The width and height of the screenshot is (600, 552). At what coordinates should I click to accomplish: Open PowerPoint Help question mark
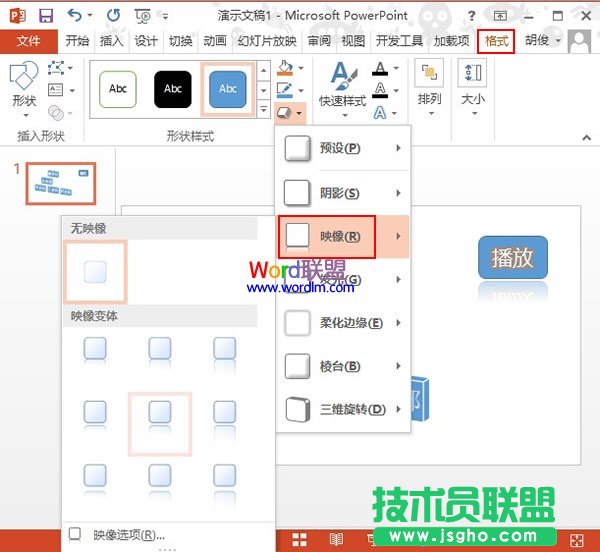(x=472, y=16)
